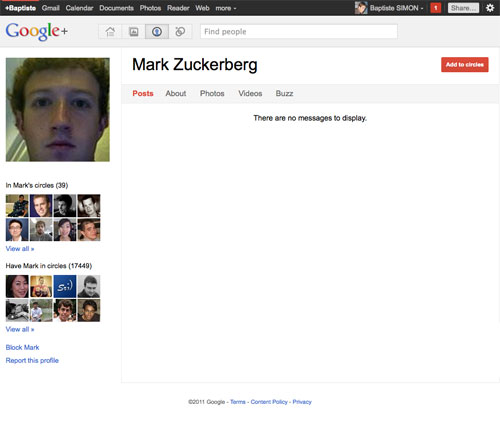Viewport: 500px width, 421px height.
Task: Open the settings gear menu
Action: [490, 8]
